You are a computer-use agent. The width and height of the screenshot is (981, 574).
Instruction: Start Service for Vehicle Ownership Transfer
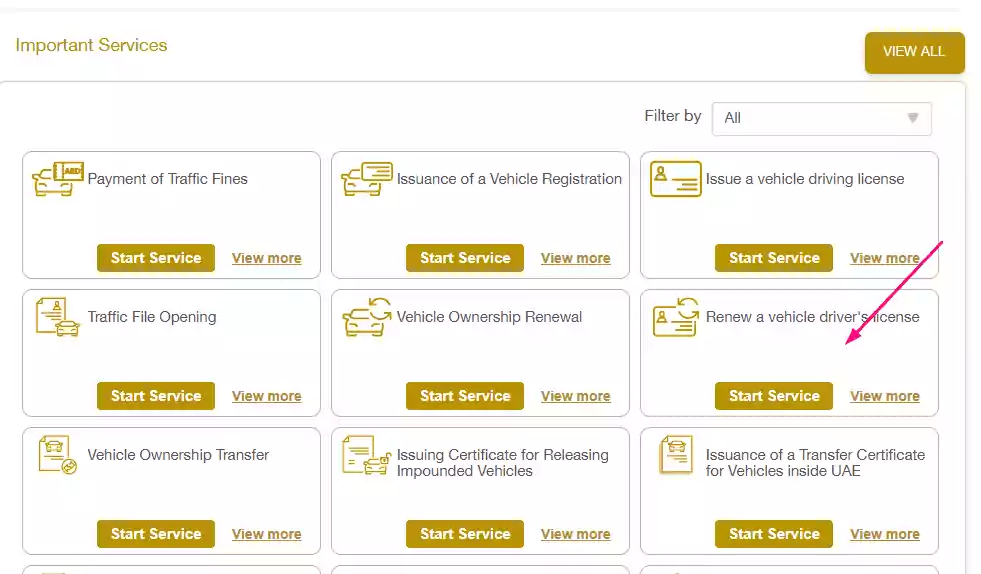[x=156, y=533]
